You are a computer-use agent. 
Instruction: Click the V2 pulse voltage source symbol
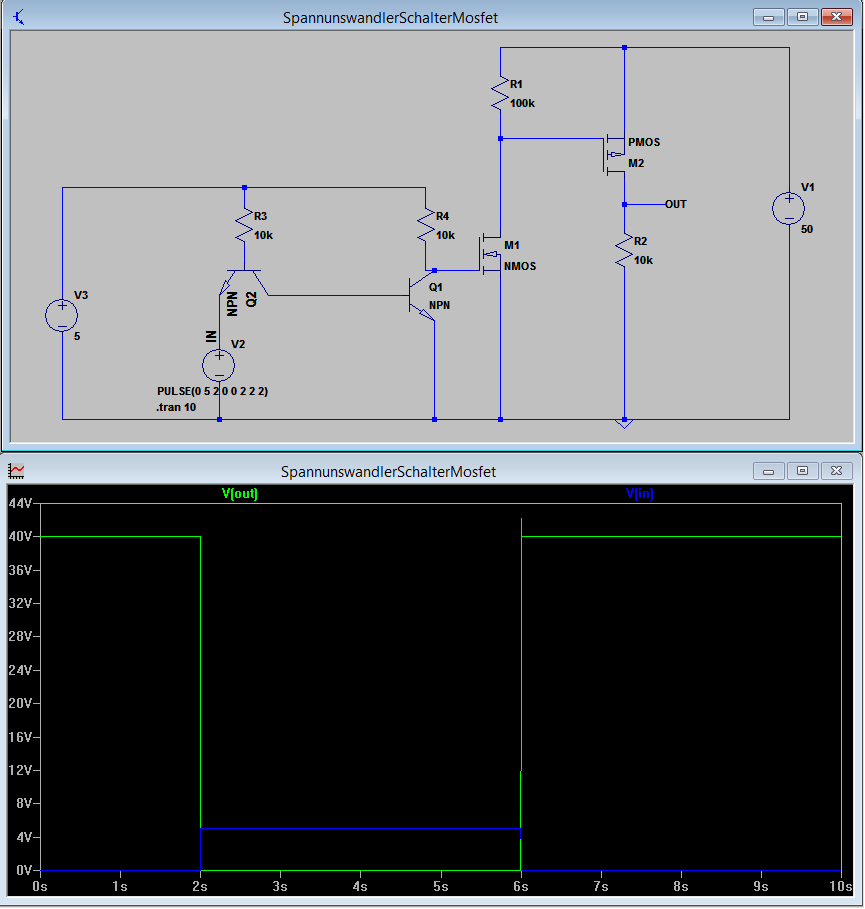pos(219,365)
